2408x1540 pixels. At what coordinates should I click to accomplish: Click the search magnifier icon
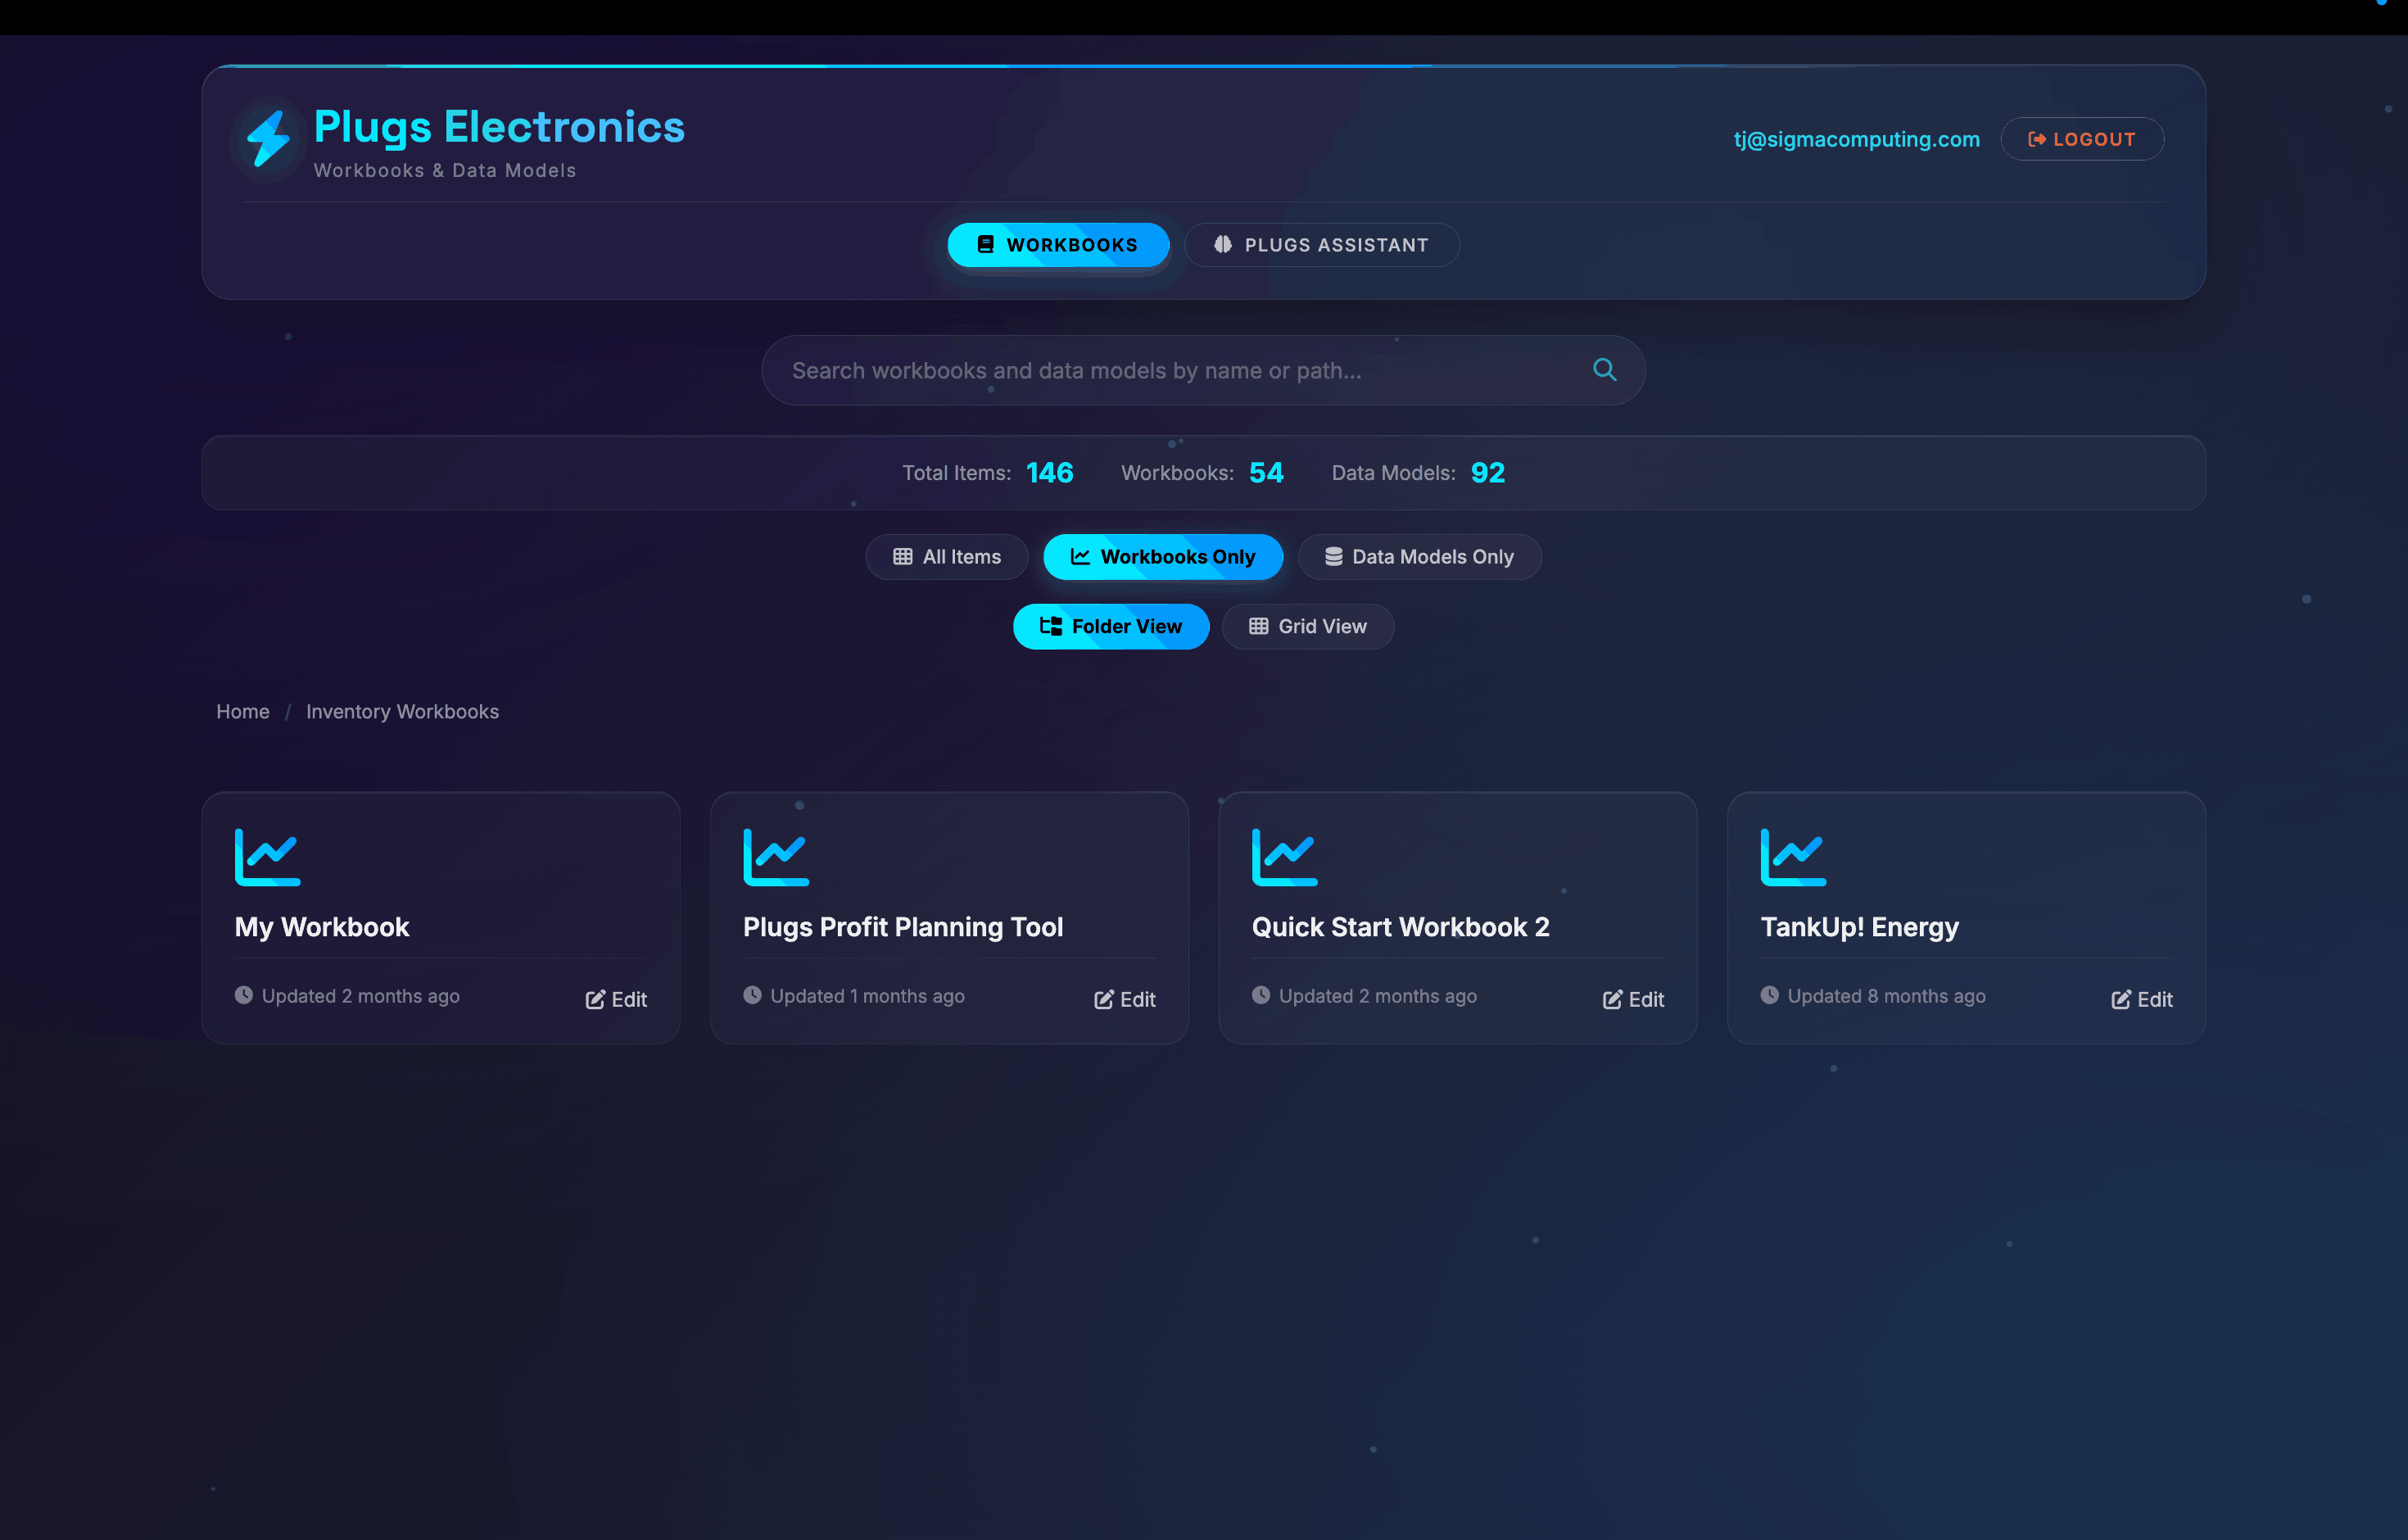pyautogui.click(x=1604, y=370)
